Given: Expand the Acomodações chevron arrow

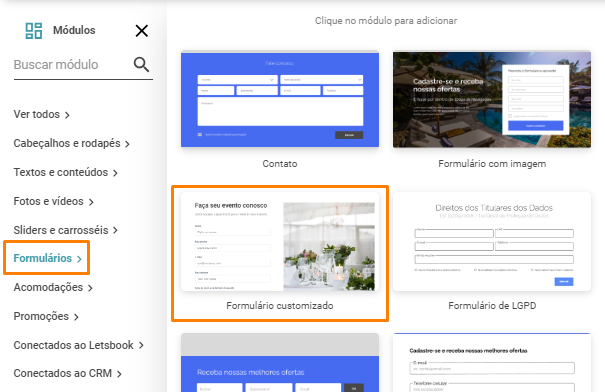Looking at the screenshot, I should (x=90, y=288).
